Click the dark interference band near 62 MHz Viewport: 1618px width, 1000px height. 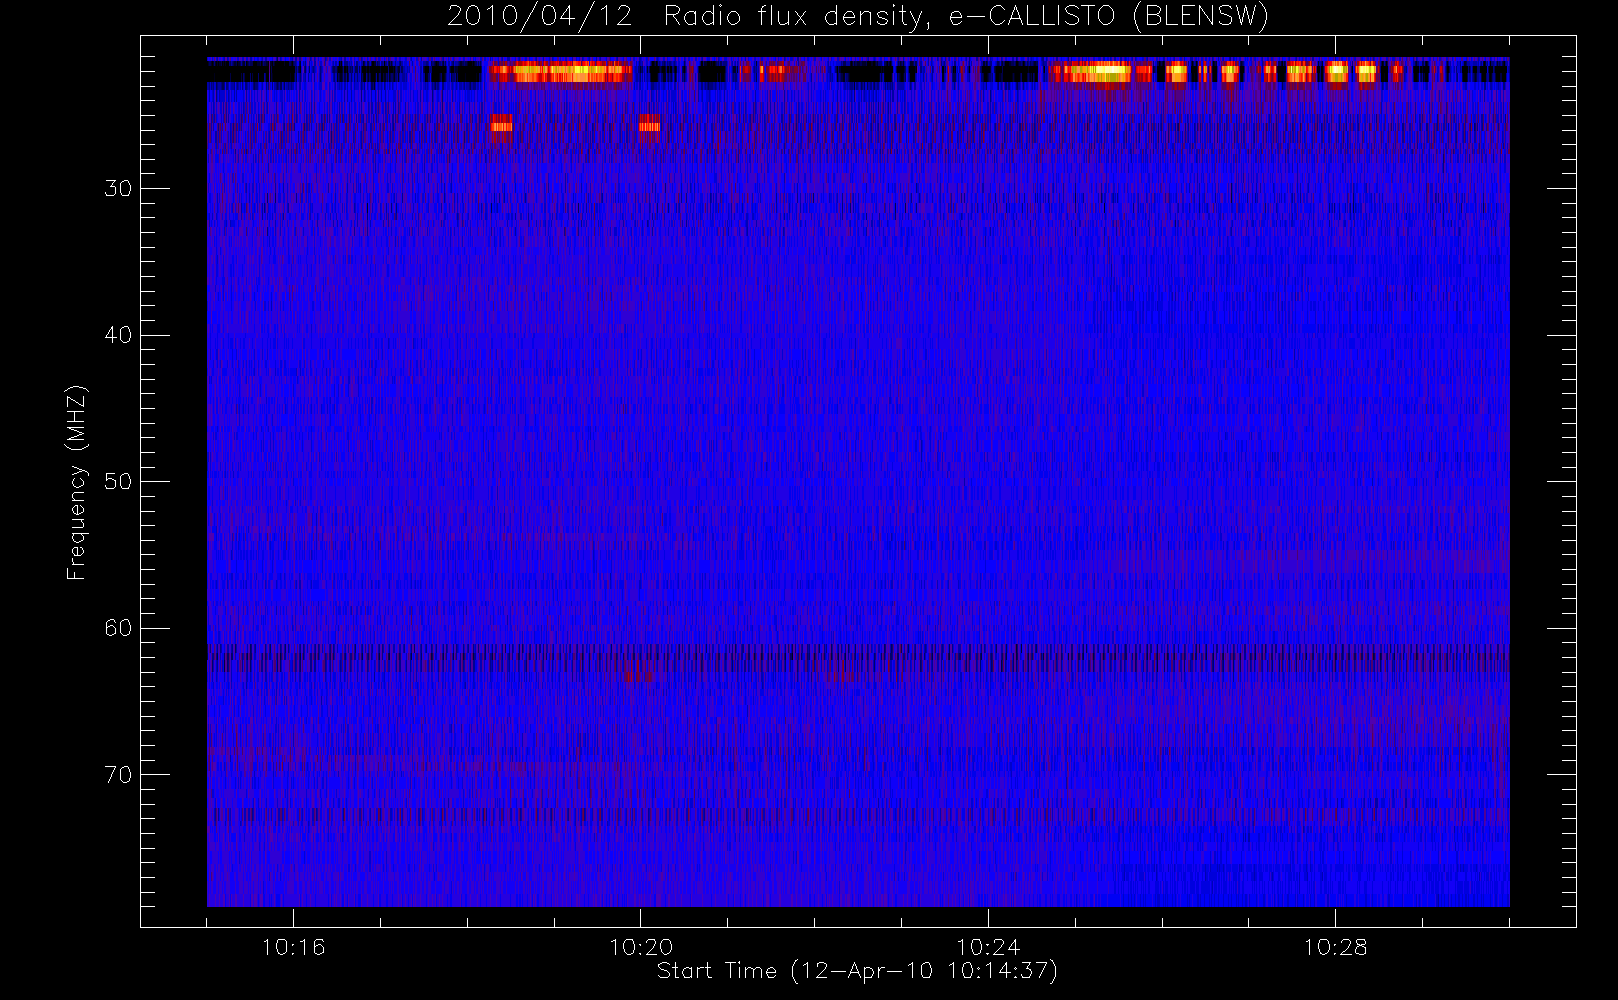click(x=858, y=659)
